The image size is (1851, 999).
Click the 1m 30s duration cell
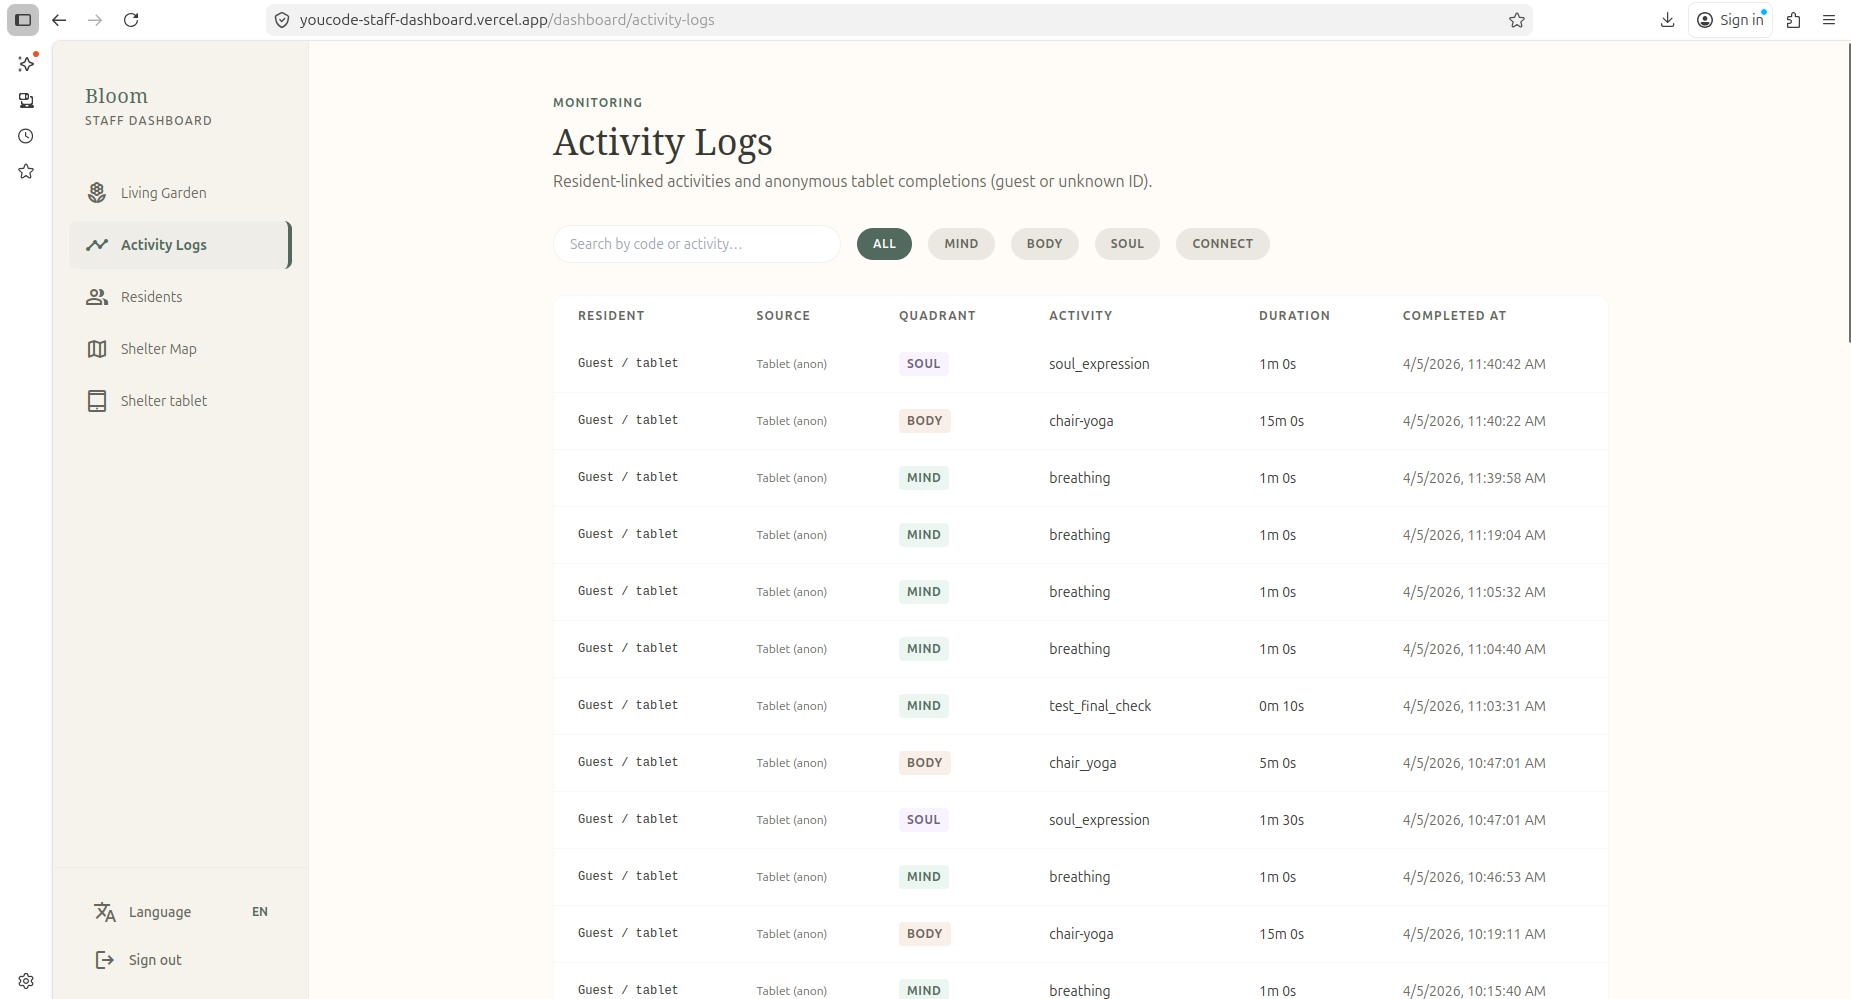[1281, 820]
